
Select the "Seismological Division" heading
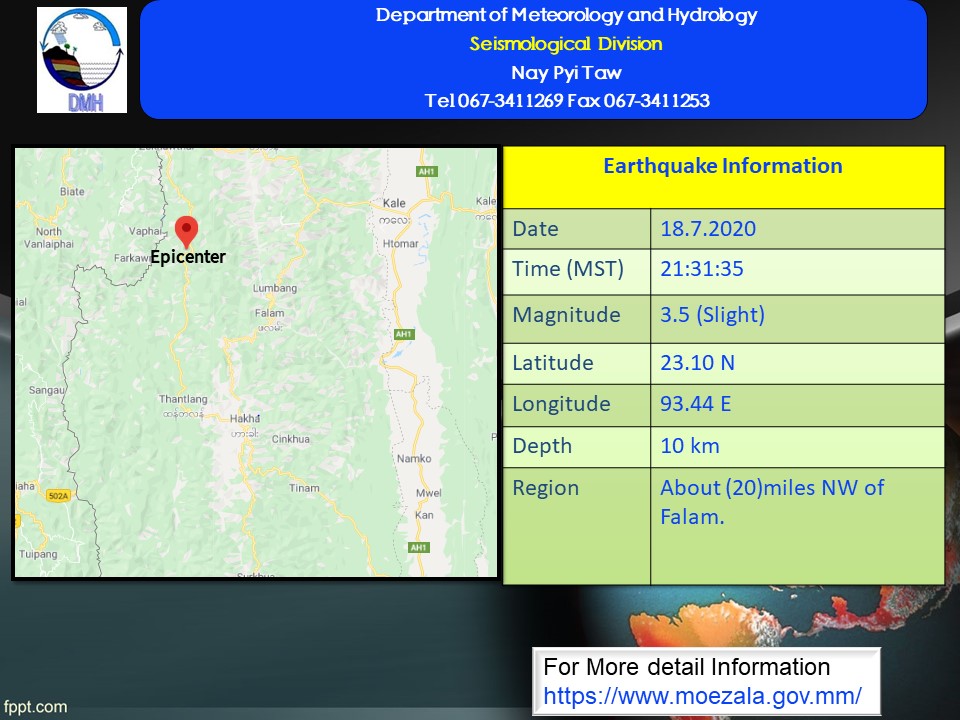tap(566, 44)
